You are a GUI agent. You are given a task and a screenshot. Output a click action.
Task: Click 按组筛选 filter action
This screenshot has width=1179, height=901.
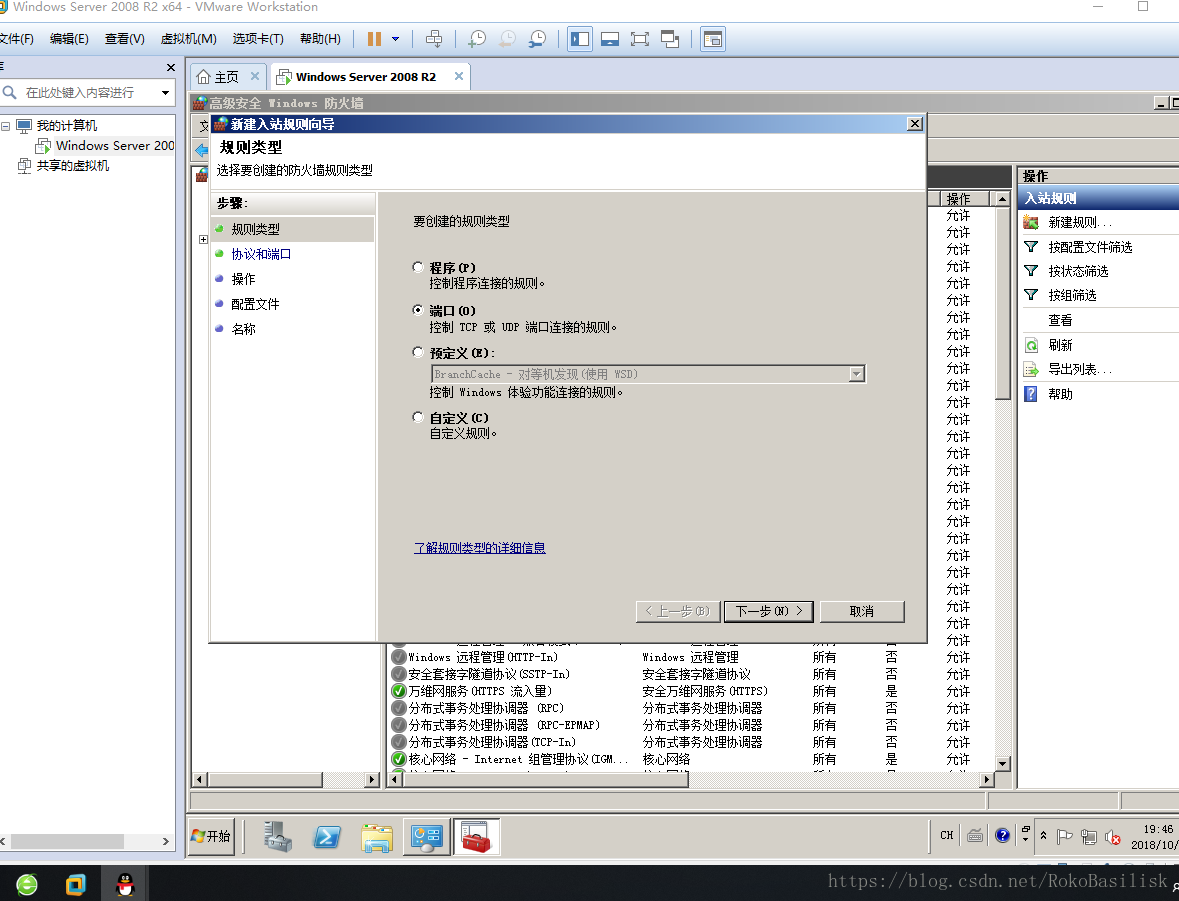coord(1072,296)
